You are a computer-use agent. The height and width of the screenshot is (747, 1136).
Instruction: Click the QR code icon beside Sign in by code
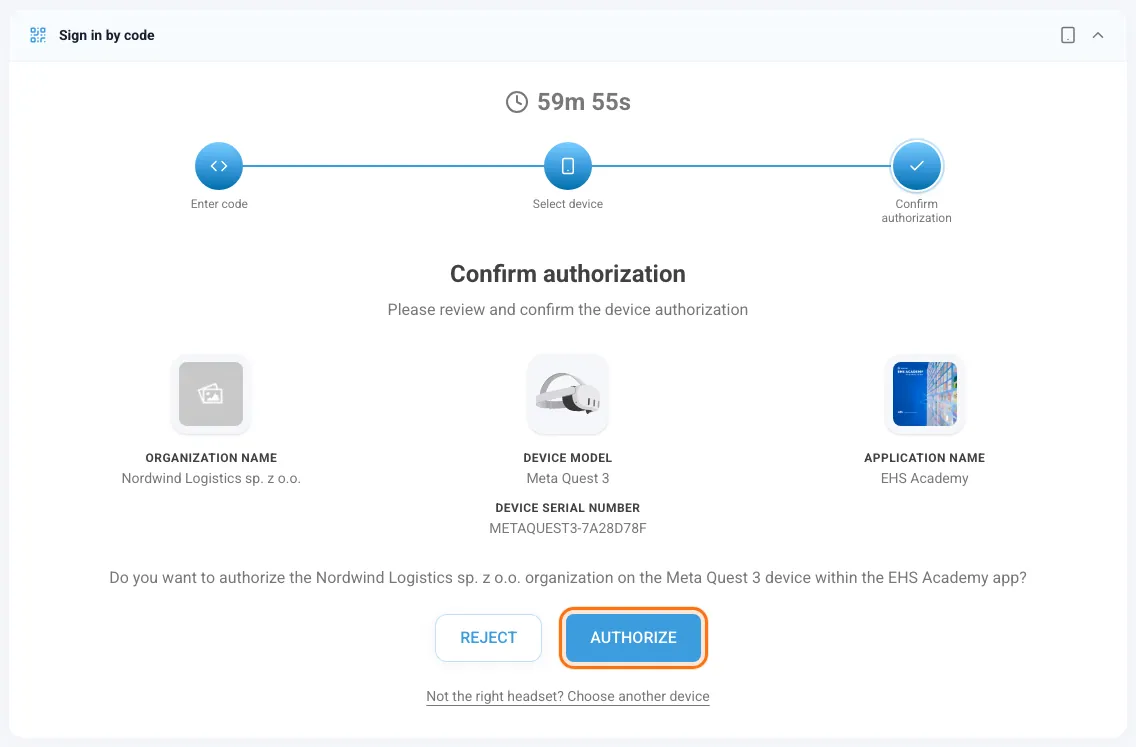click(38, 35)
